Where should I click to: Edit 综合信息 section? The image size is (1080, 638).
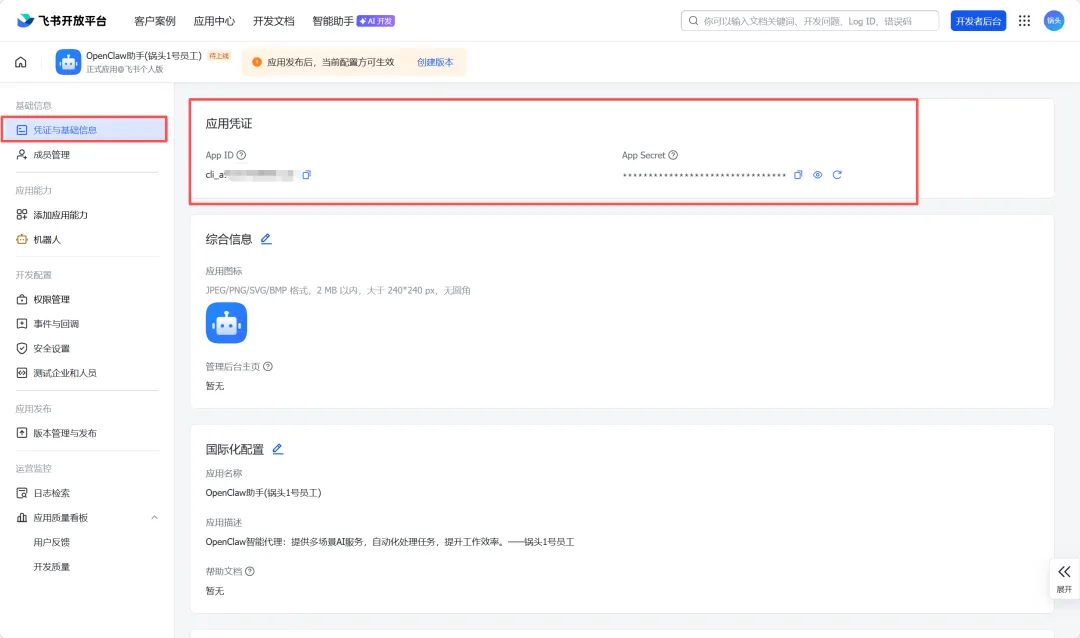point(266,239)
